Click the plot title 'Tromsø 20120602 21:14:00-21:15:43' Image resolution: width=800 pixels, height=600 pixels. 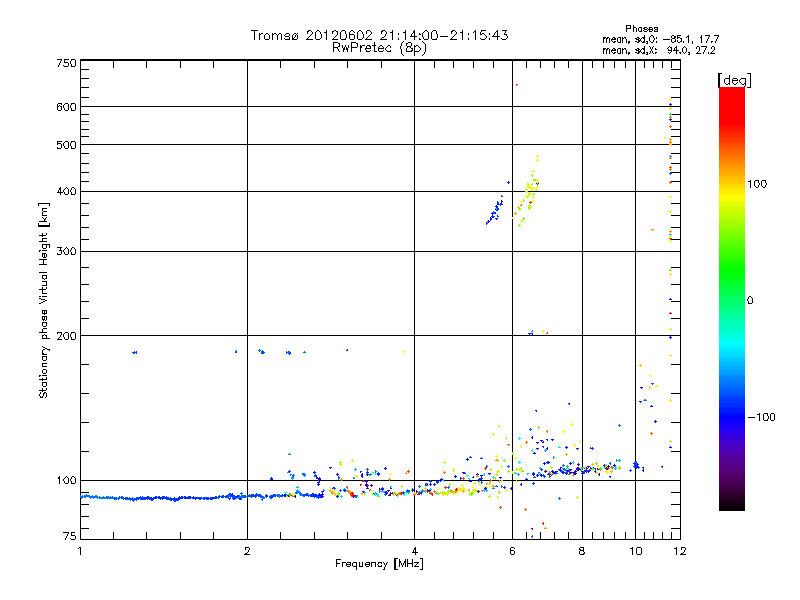tap(379, 35)
